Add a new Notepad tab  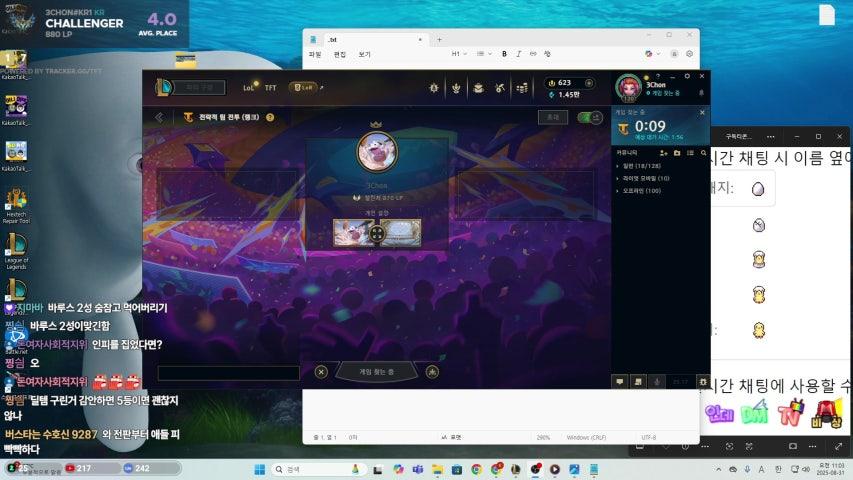(439, 39)
